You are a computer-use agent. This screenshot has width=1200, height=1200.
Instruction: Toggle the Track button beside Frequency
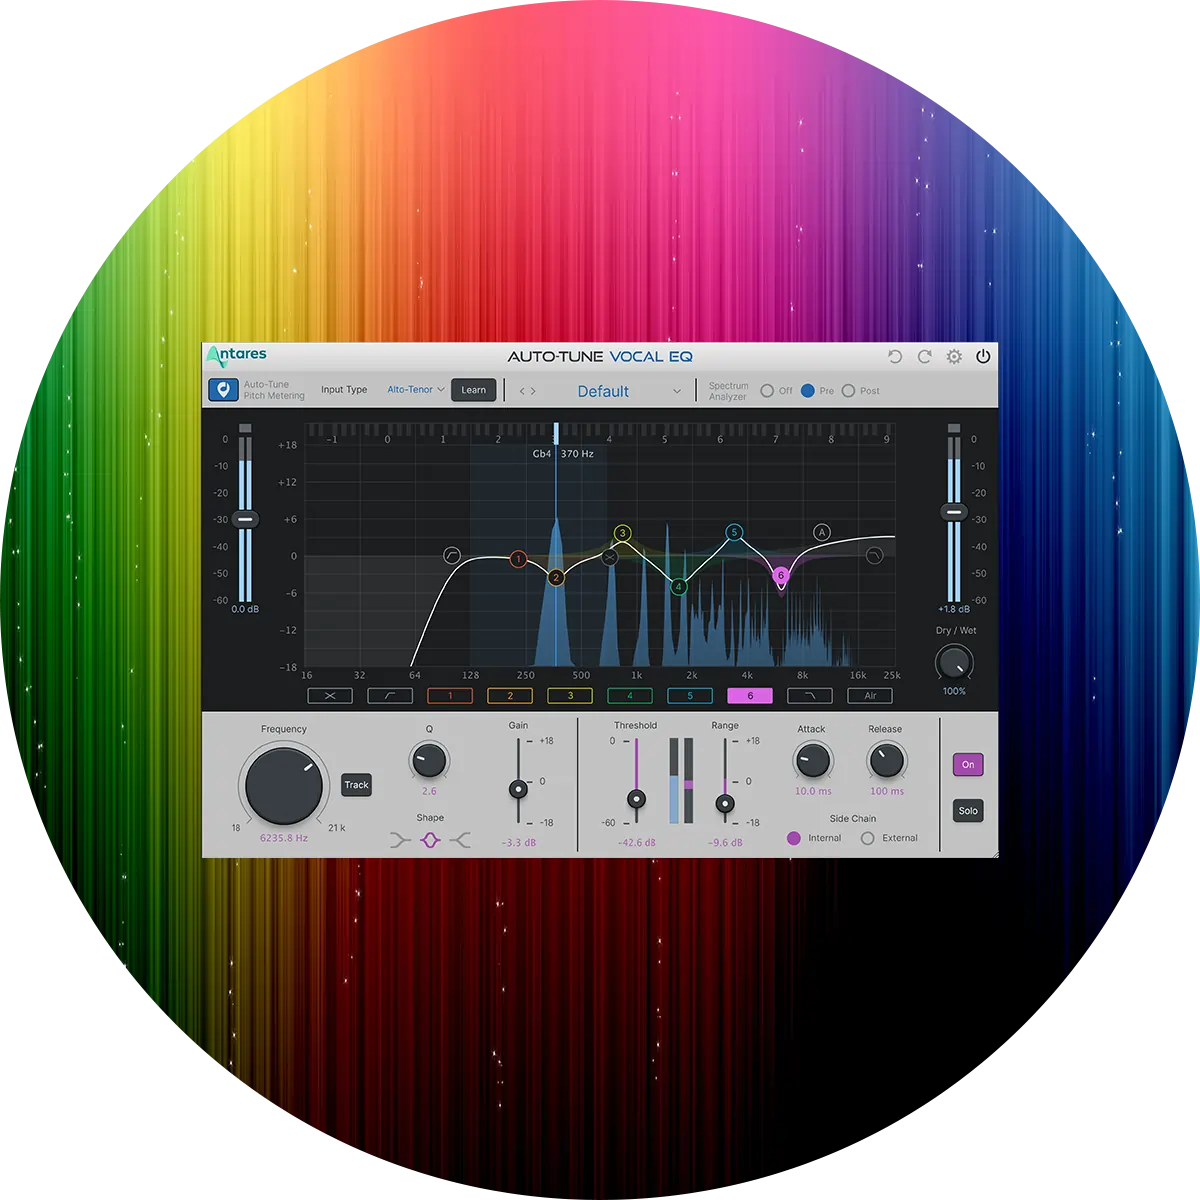click(357, 785)
